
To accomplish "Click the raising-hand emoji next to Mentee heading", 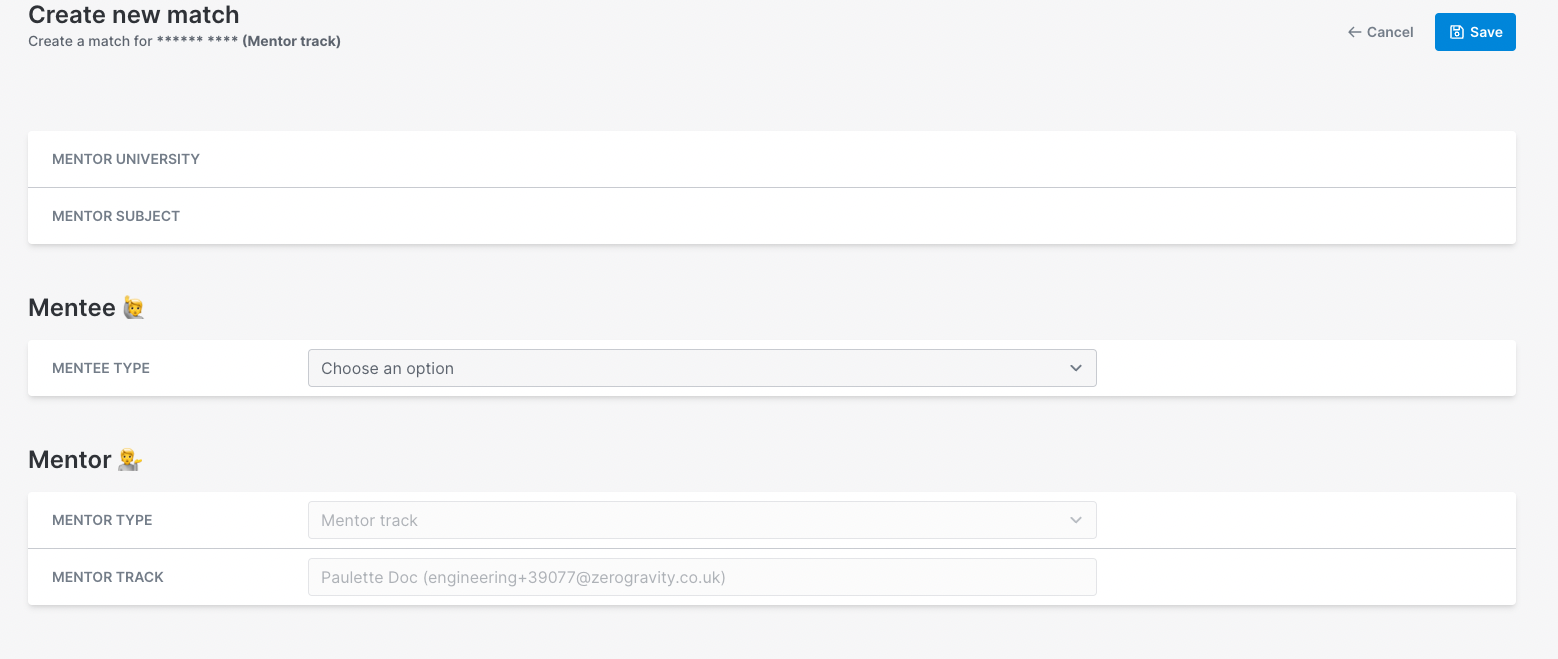I will [133, 308].
